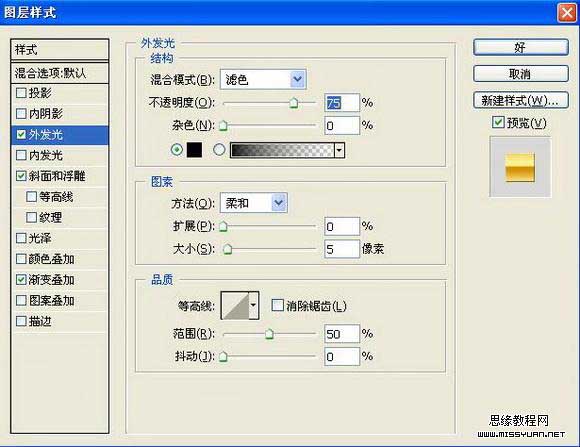Click the 好 OK button

[x=520, y=47]
